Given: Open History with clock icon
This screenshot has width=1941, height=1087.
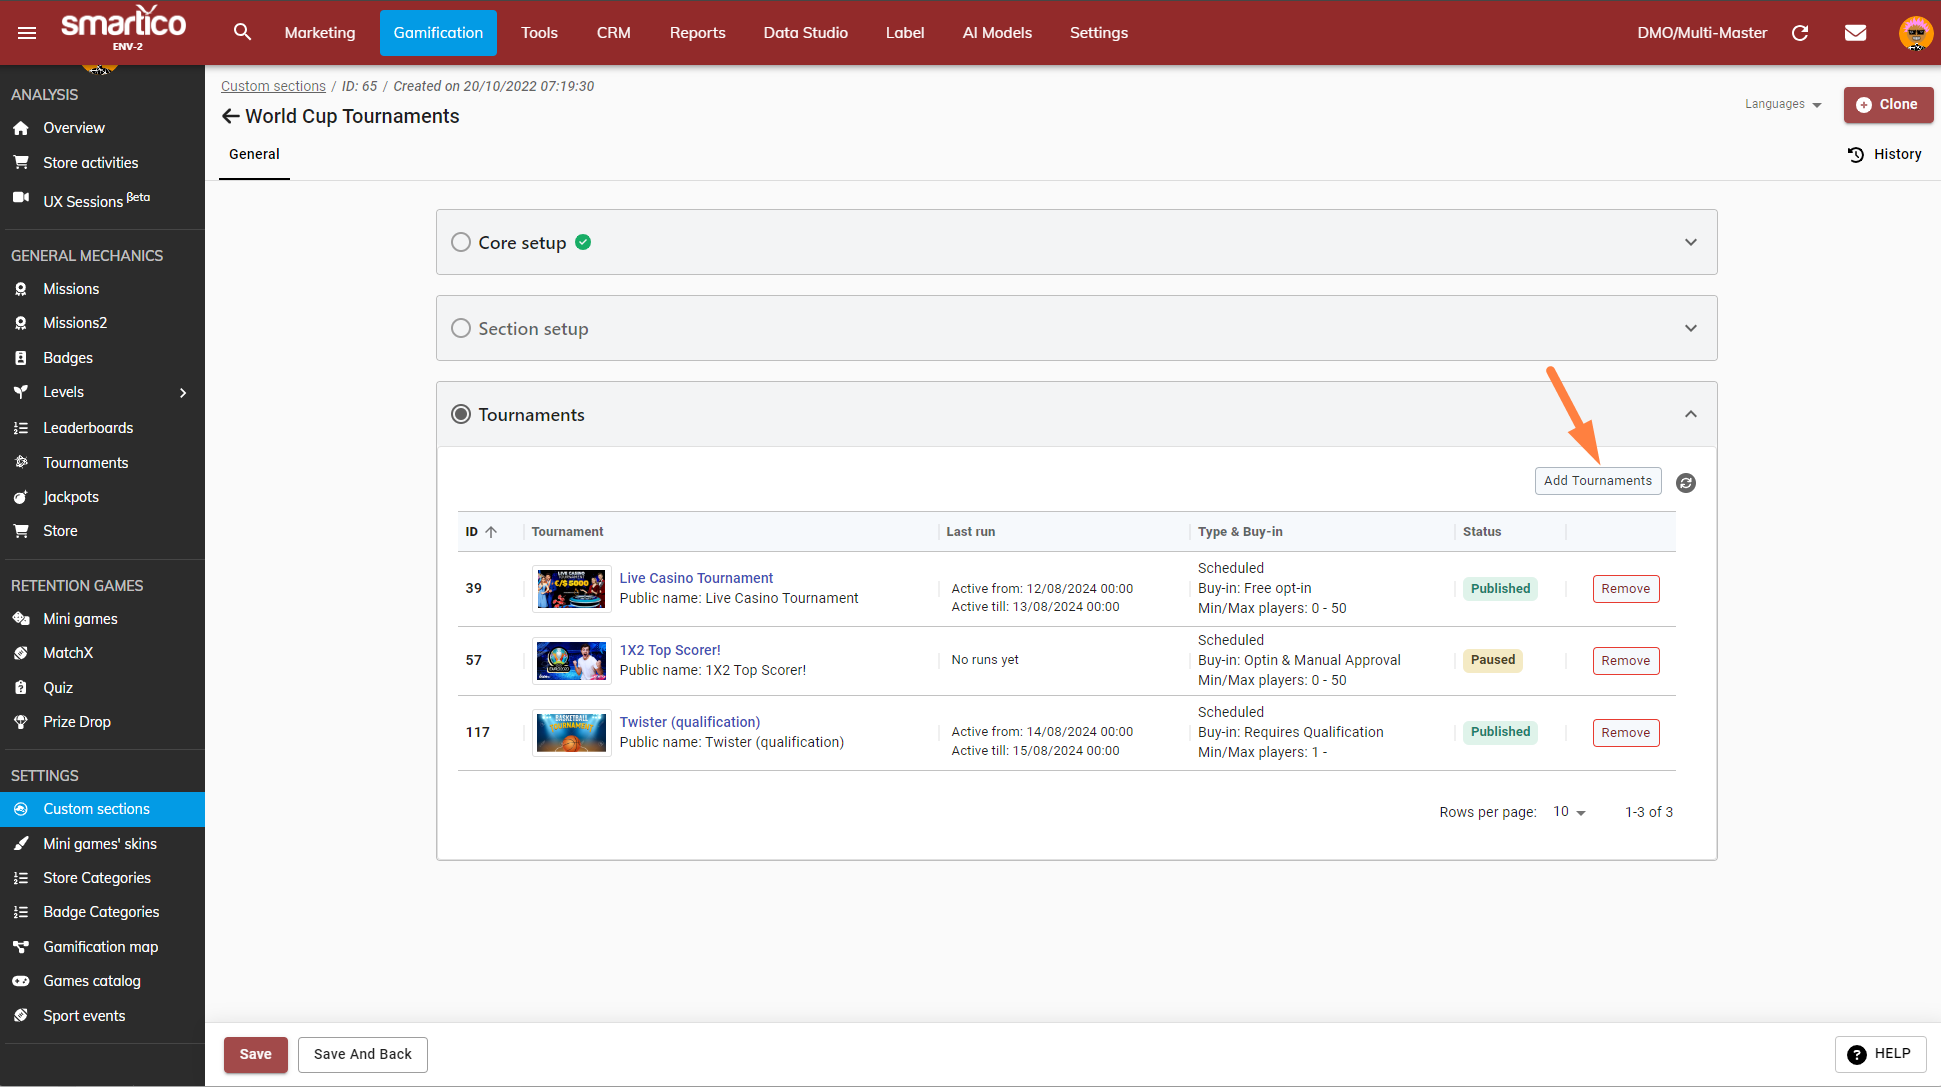Looking at the screenshot, I should tap(1885, 154).
